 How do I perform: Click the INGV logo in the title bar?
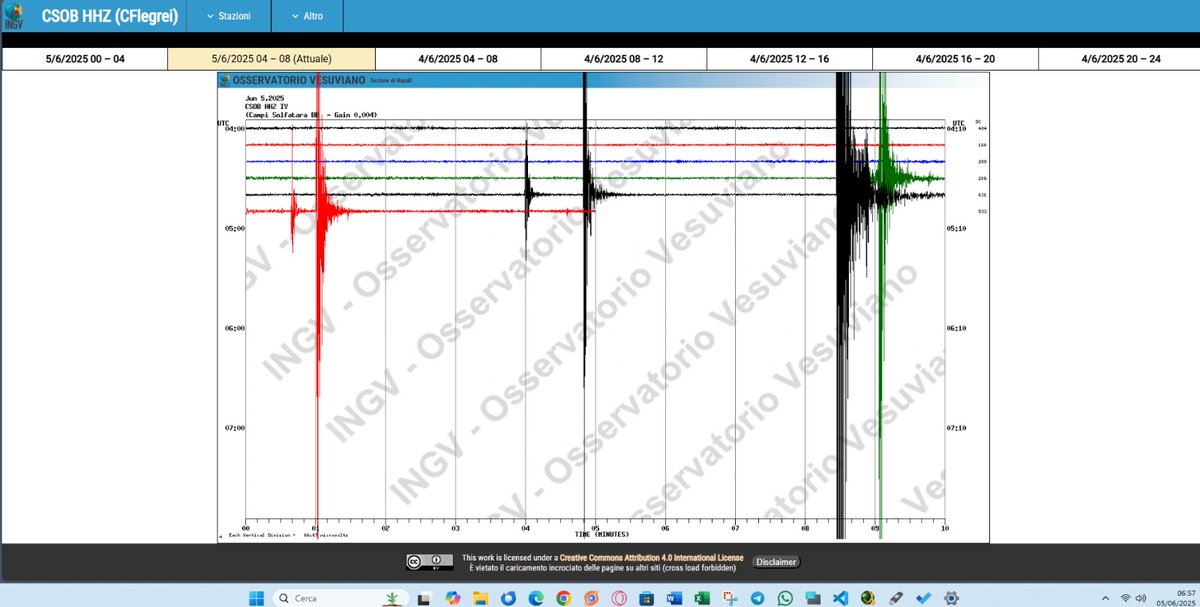[x=14, y=16]
